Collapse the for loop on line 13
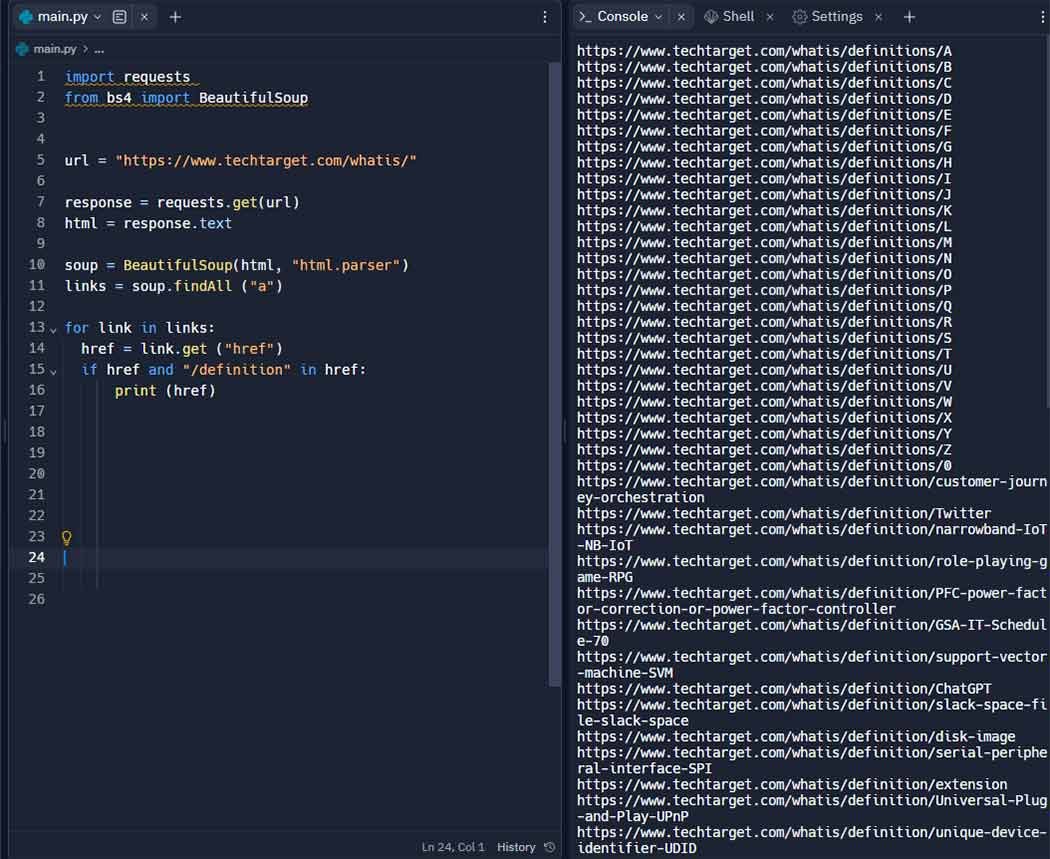1050x859 pixels. pyautogui.click(x=54, y=328)
